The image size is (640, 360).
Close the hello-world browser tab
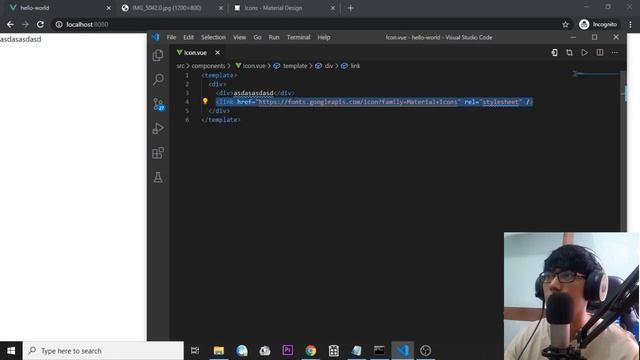(109, 8)
